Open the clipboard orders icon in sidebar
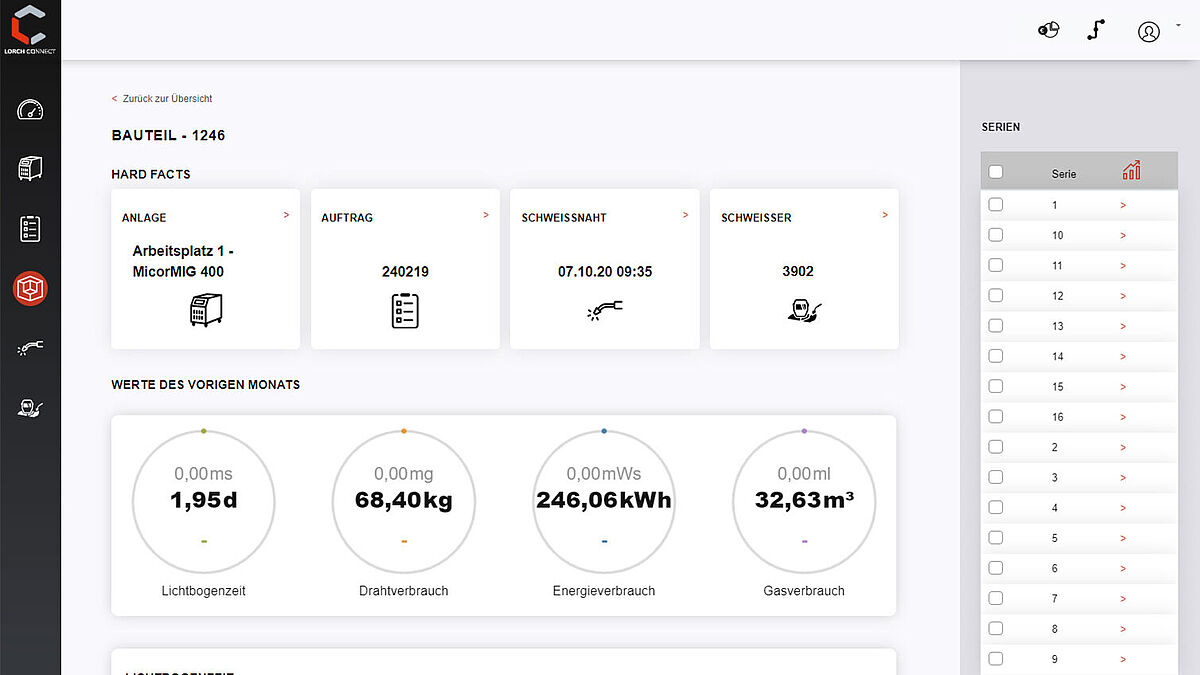Screen dimensions: 1200x675 30,228
